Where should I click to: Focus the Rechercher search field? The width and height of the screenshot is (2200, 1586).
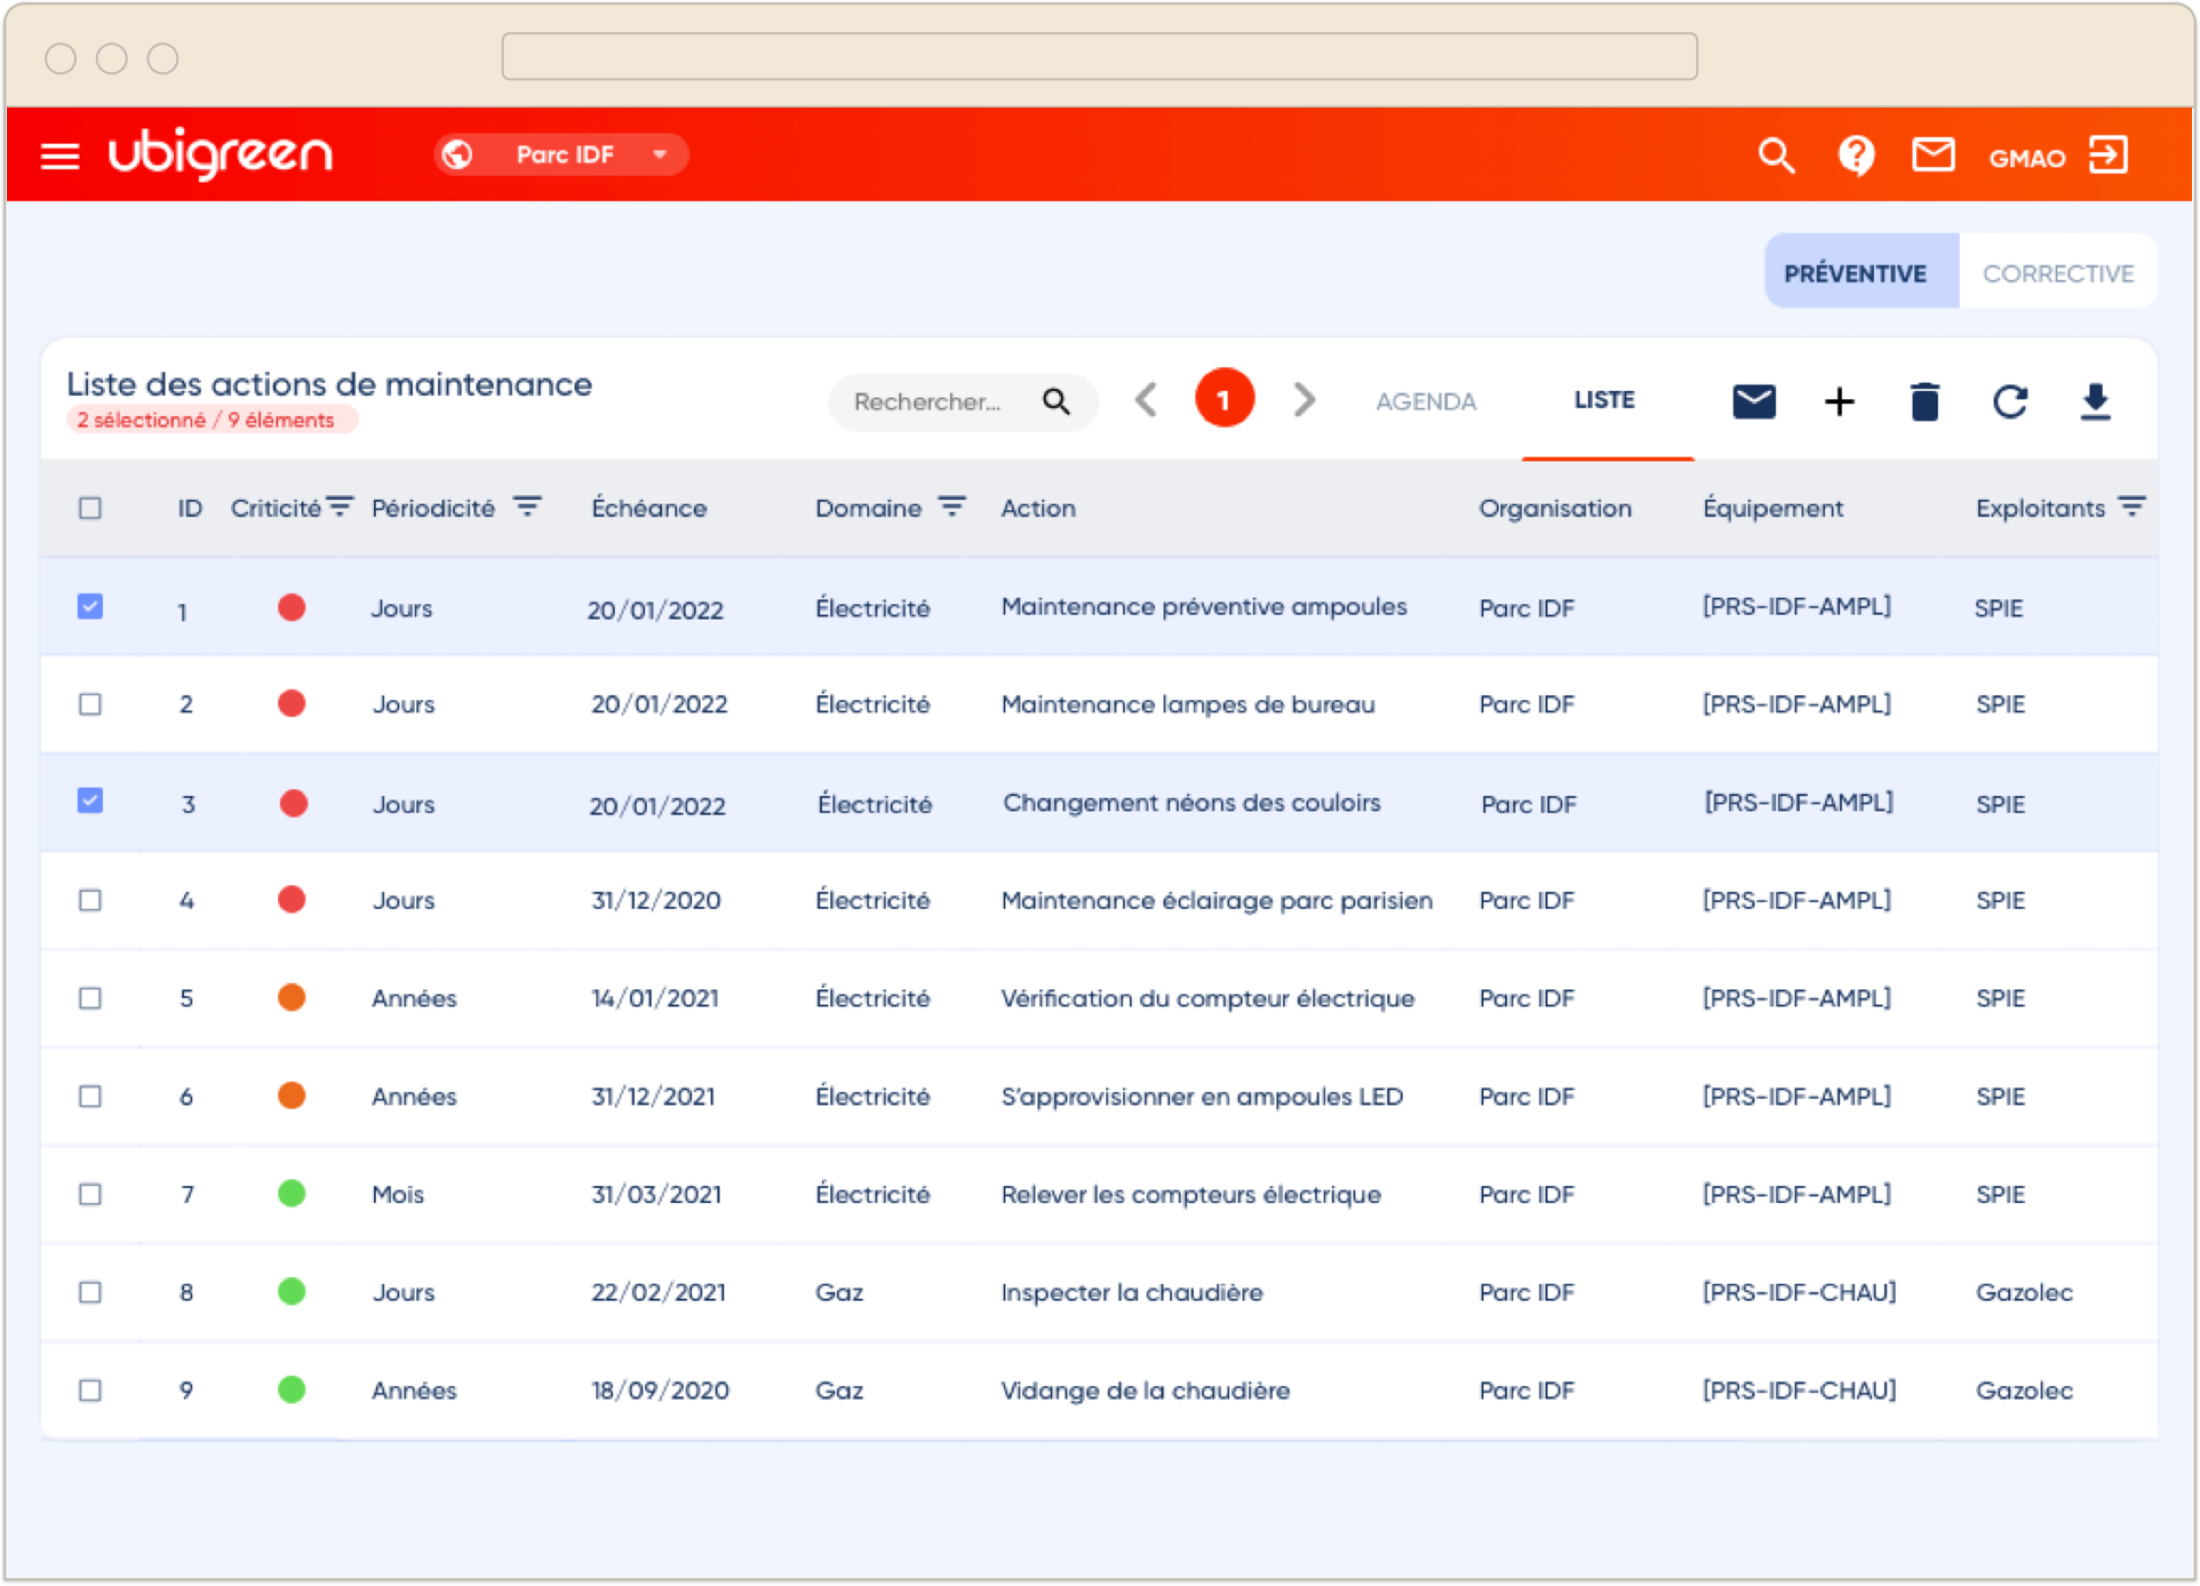click(962, 402)
